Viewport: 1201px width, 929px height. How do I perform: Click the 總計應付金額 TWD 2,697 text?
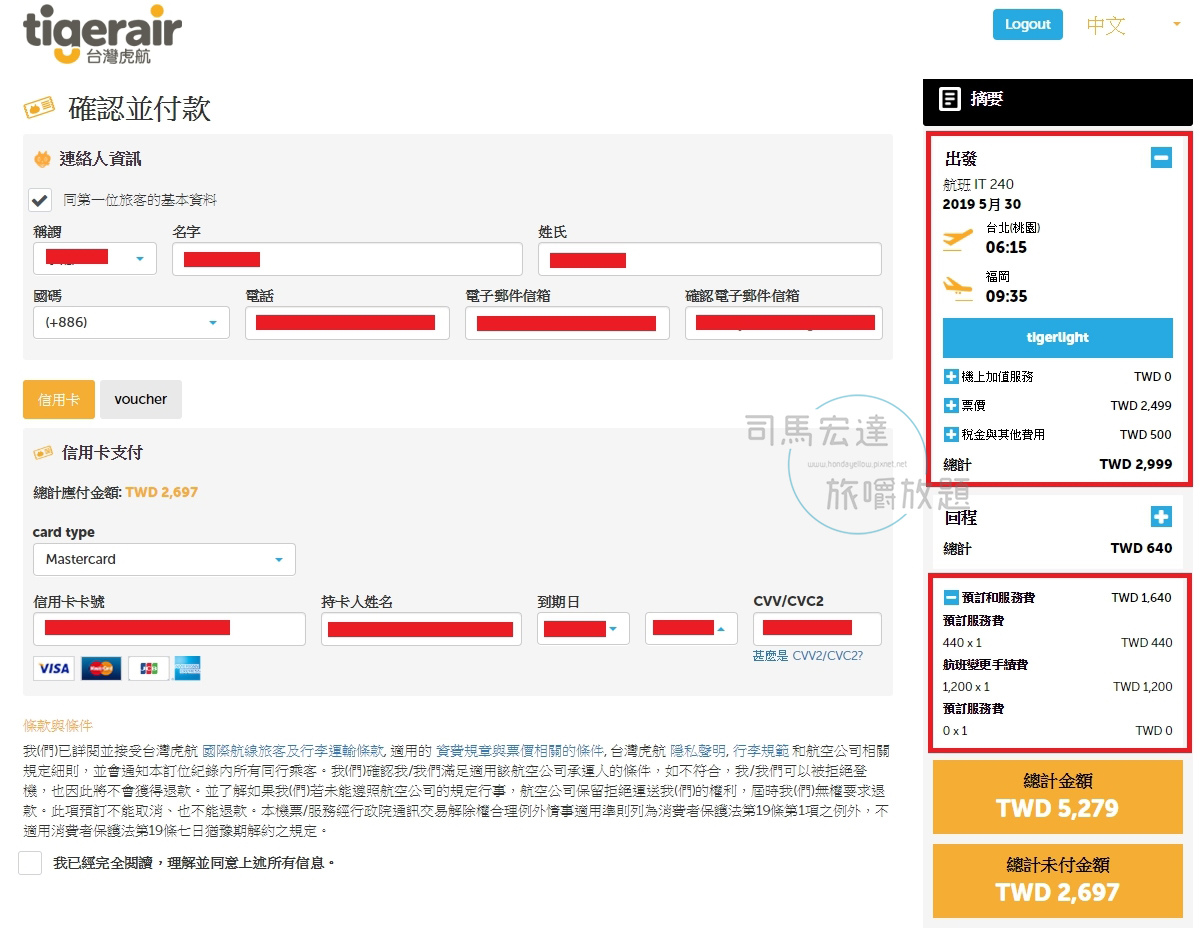[115, 492]
